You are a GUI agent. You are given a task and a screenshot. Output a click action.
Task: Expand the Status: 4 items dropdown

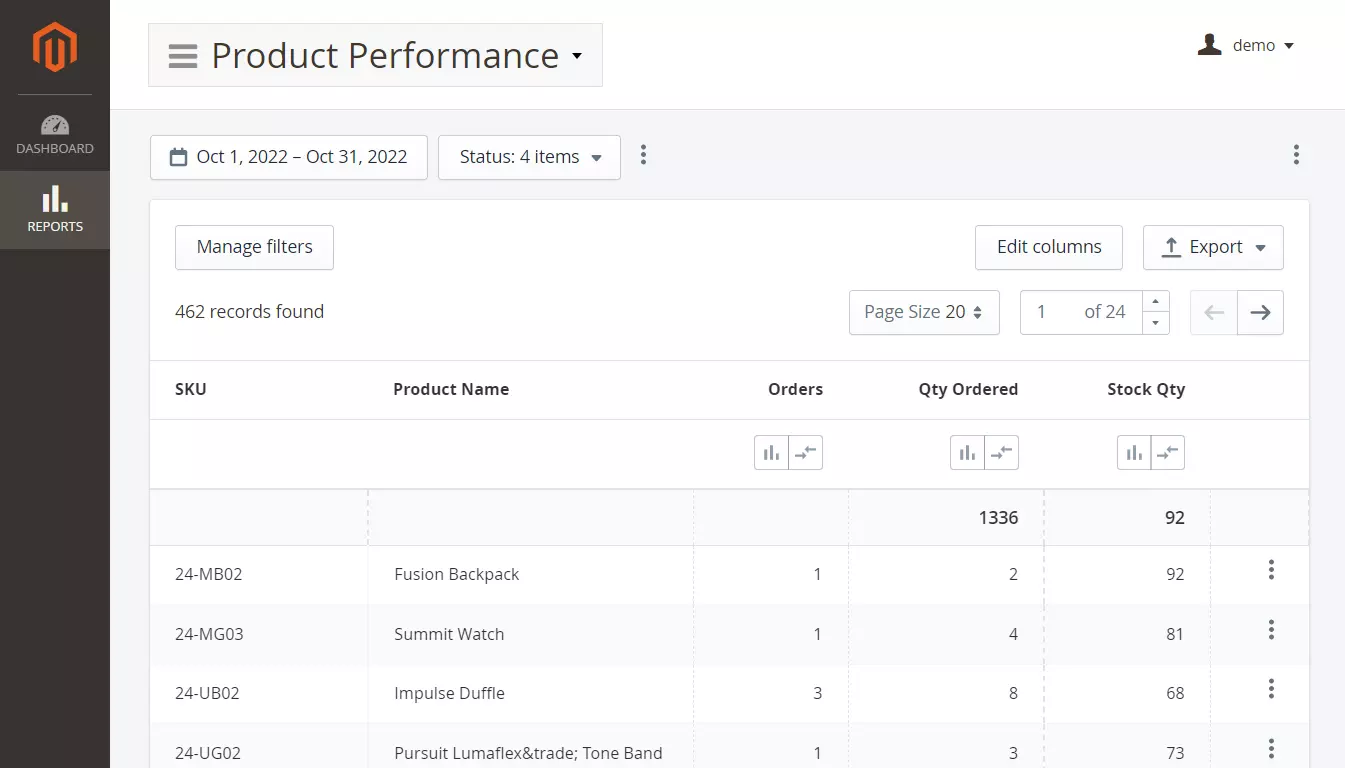(x=529, y=157)
